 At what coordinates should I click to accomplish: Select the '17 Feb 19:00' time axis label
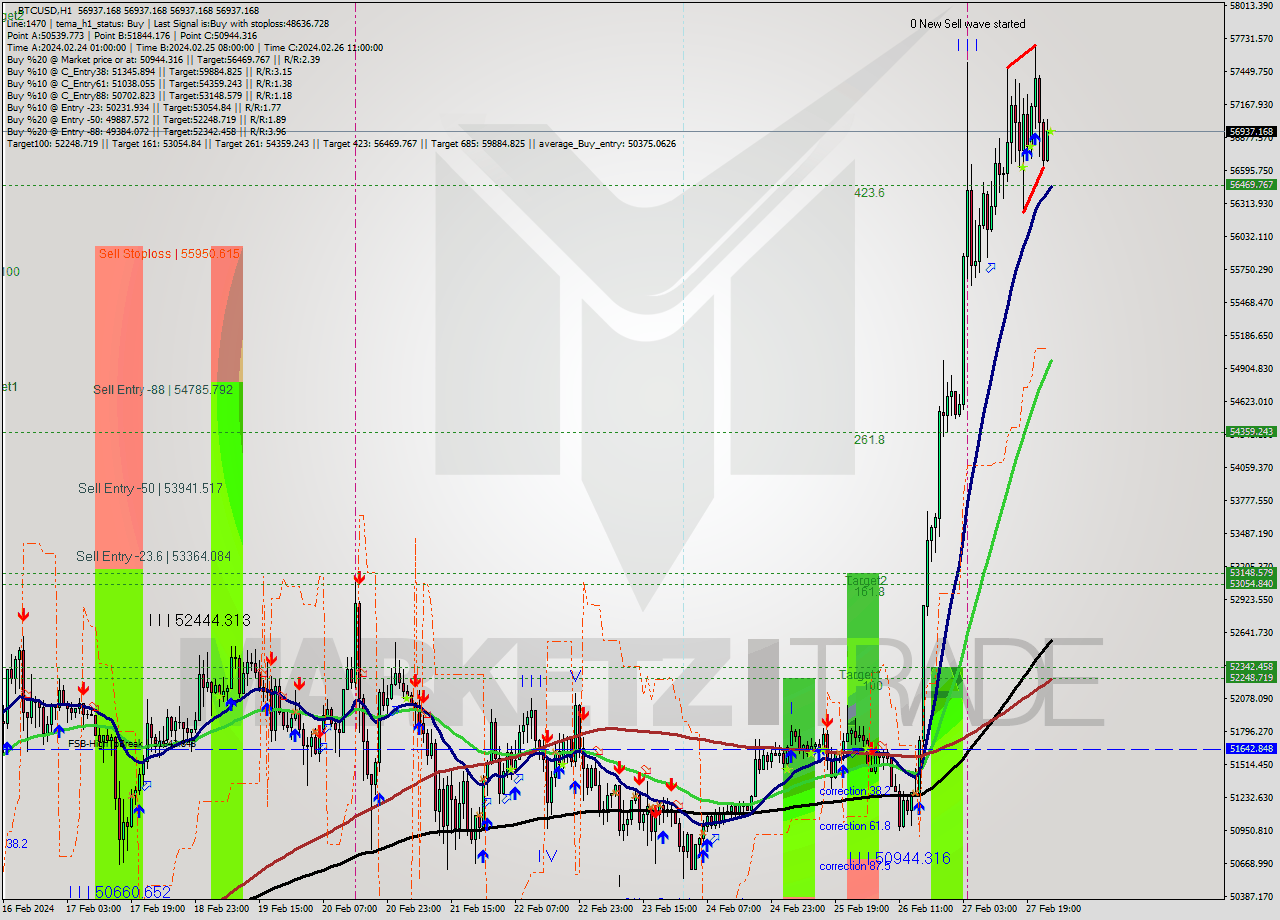(x=157, y=909)
